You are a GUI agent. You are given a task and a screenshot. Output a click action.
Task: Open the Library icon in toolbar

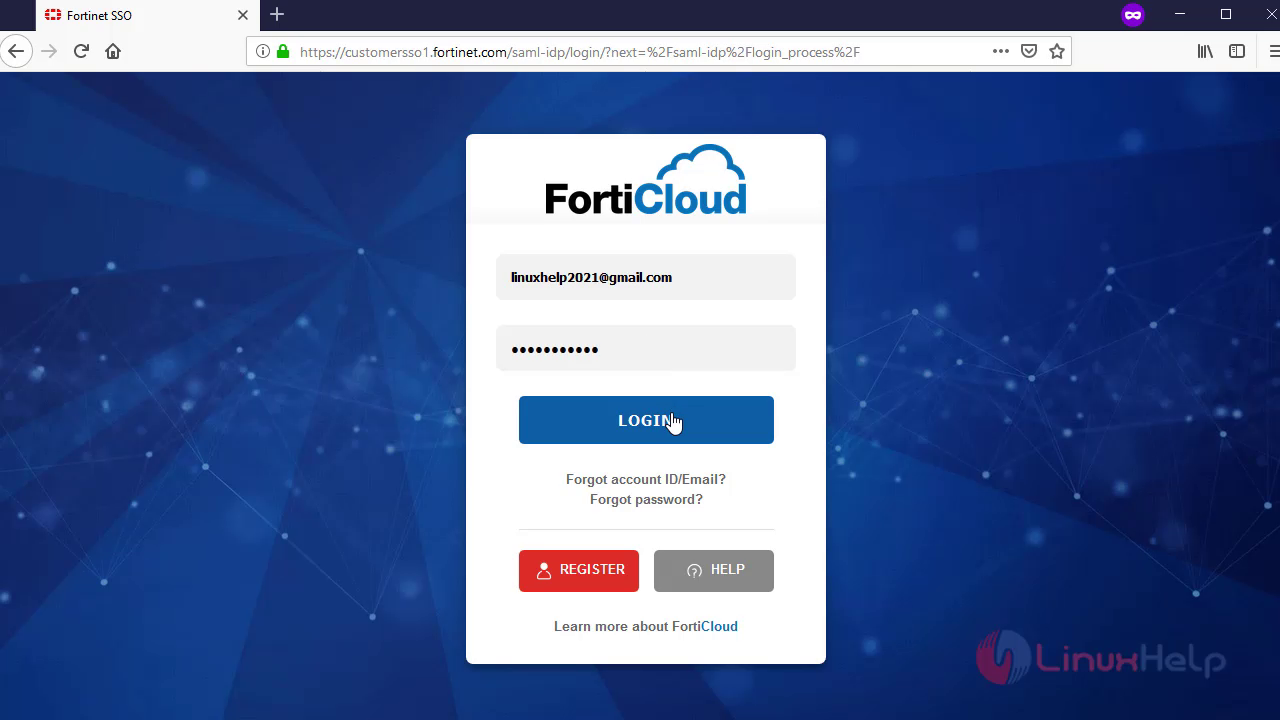click(x=1205, y=51)
